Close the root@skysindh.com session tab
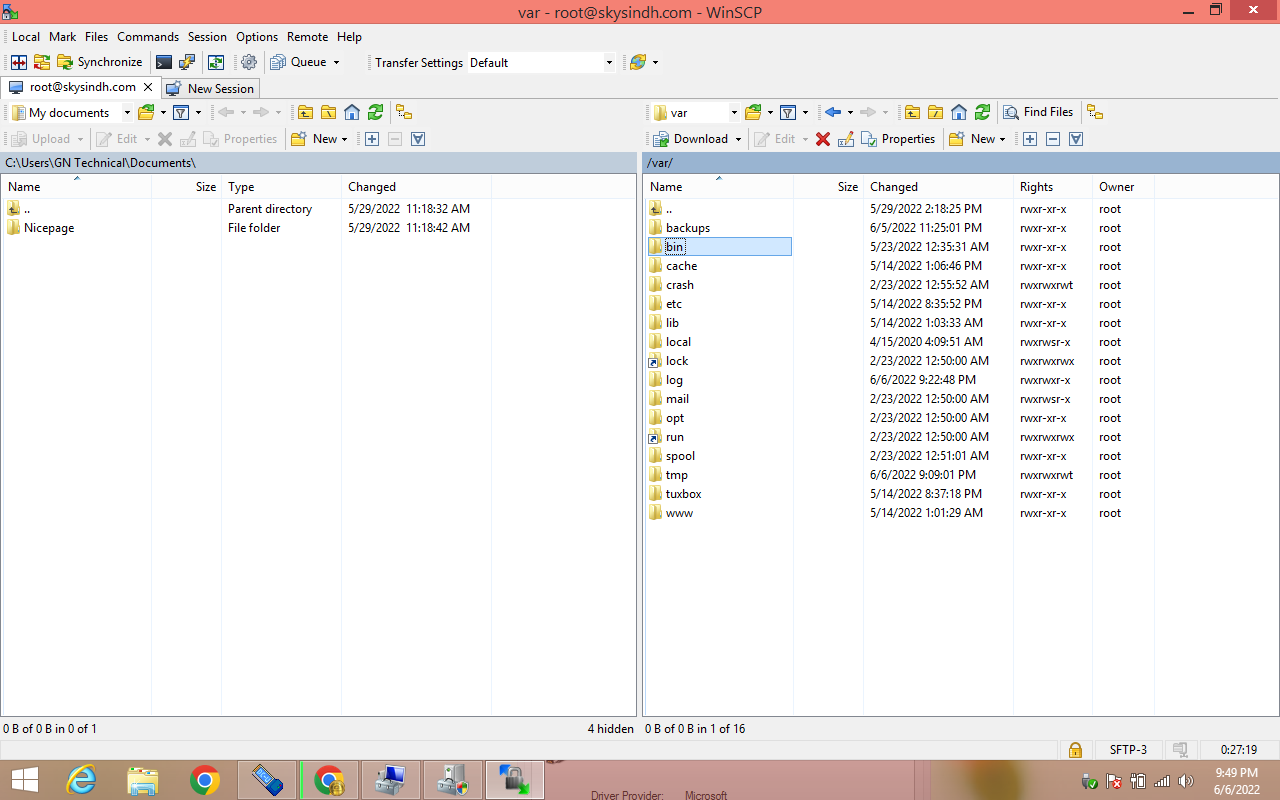 [148, 87]
